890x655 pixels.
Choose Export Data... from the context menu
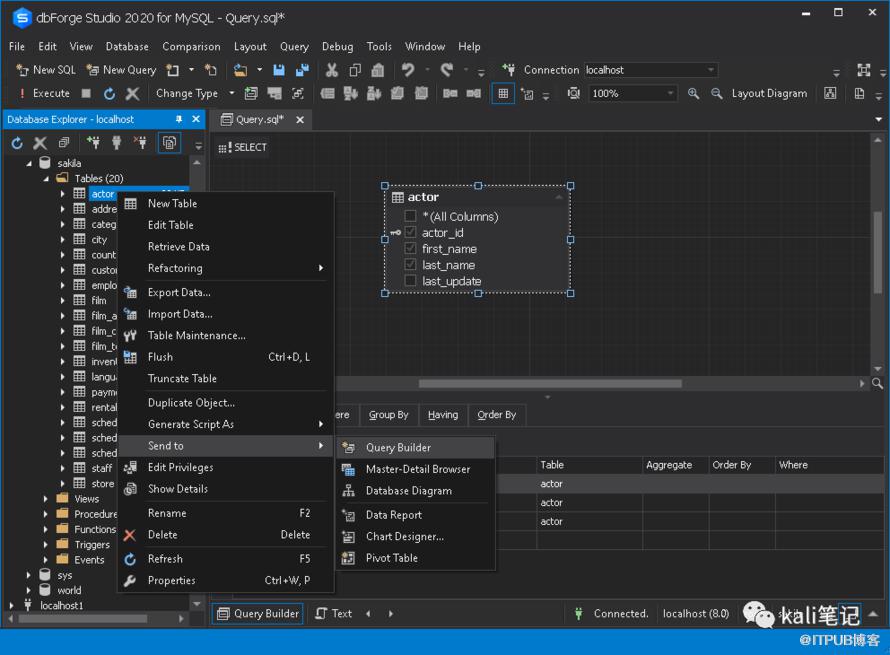pos(179,293)
